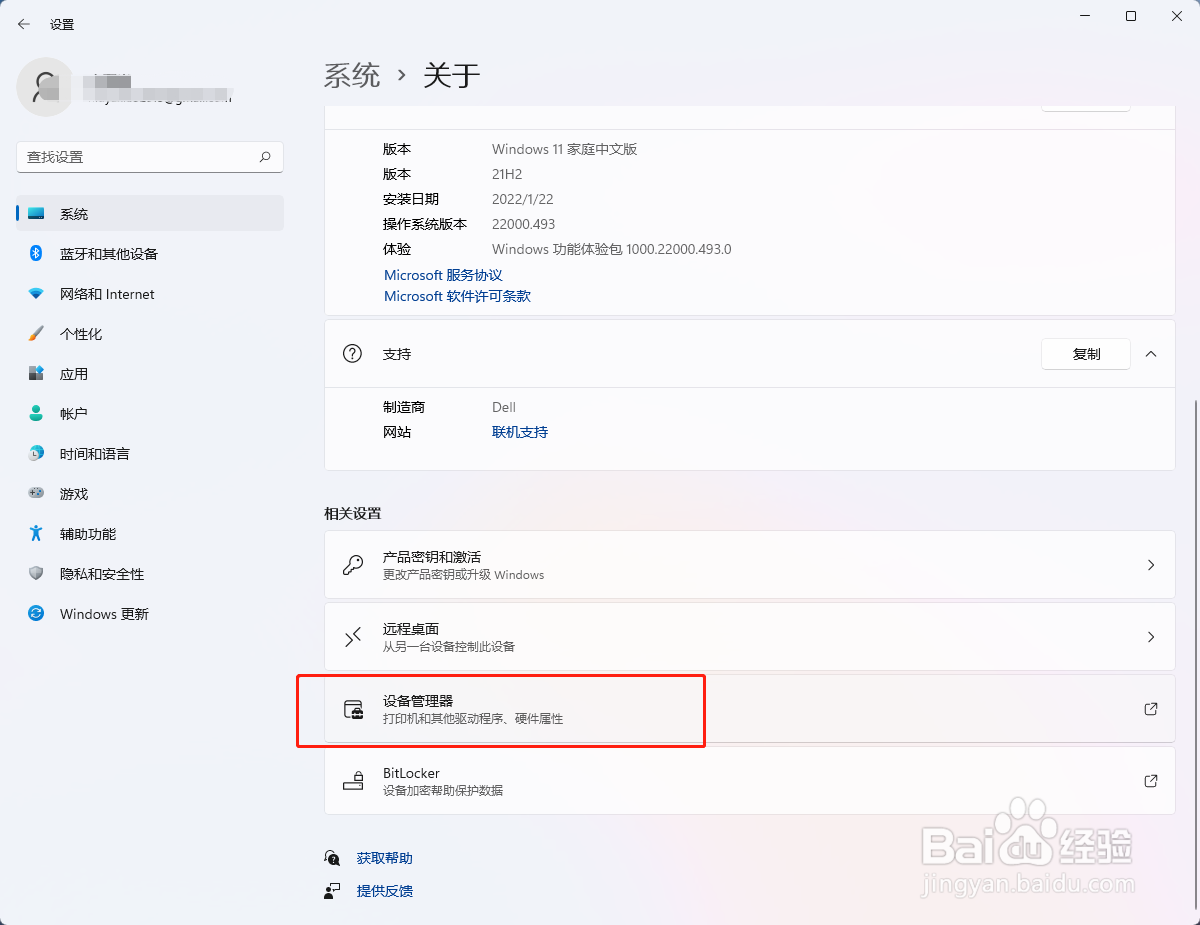1200x925 pixels.
Task: Click the BitLocker external-link icon
Action: point(1151,781)
